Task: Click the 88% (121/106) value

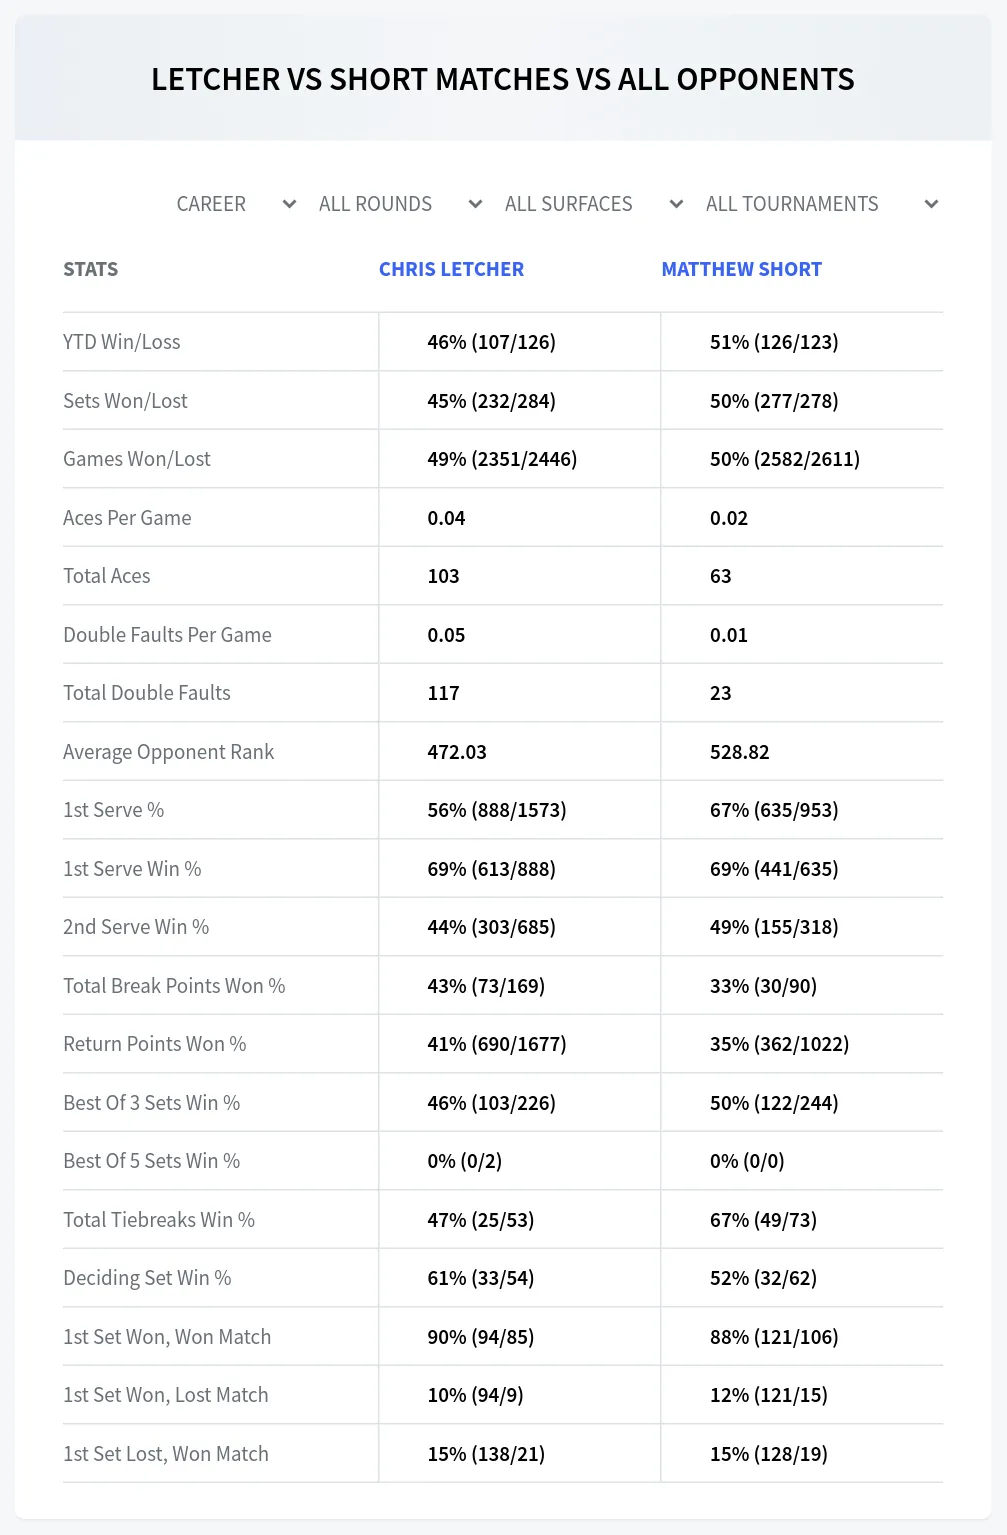Action: pyautogui.click(x=774, y=1337)
